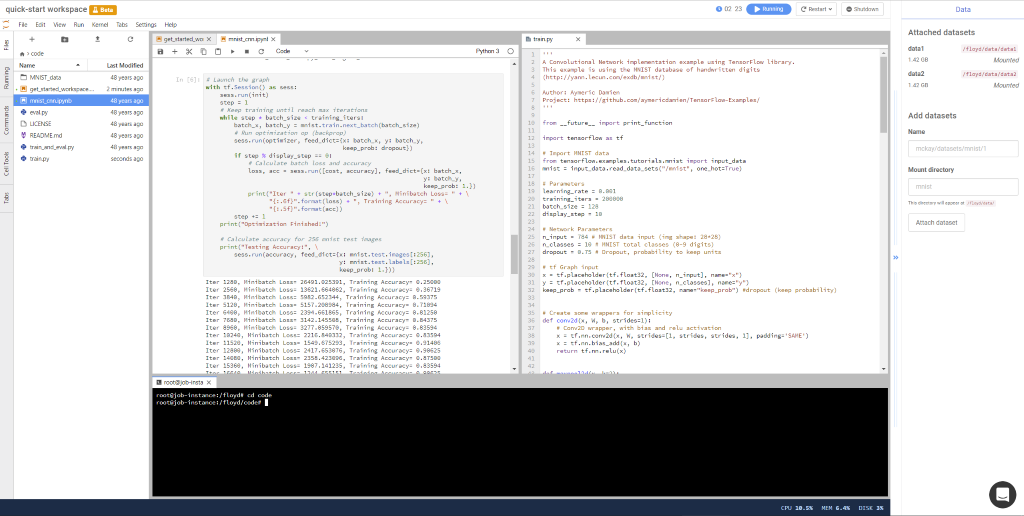Open the Settings menu
The width and height of the screenshot is (1024, 516).
tap(146, 24)
